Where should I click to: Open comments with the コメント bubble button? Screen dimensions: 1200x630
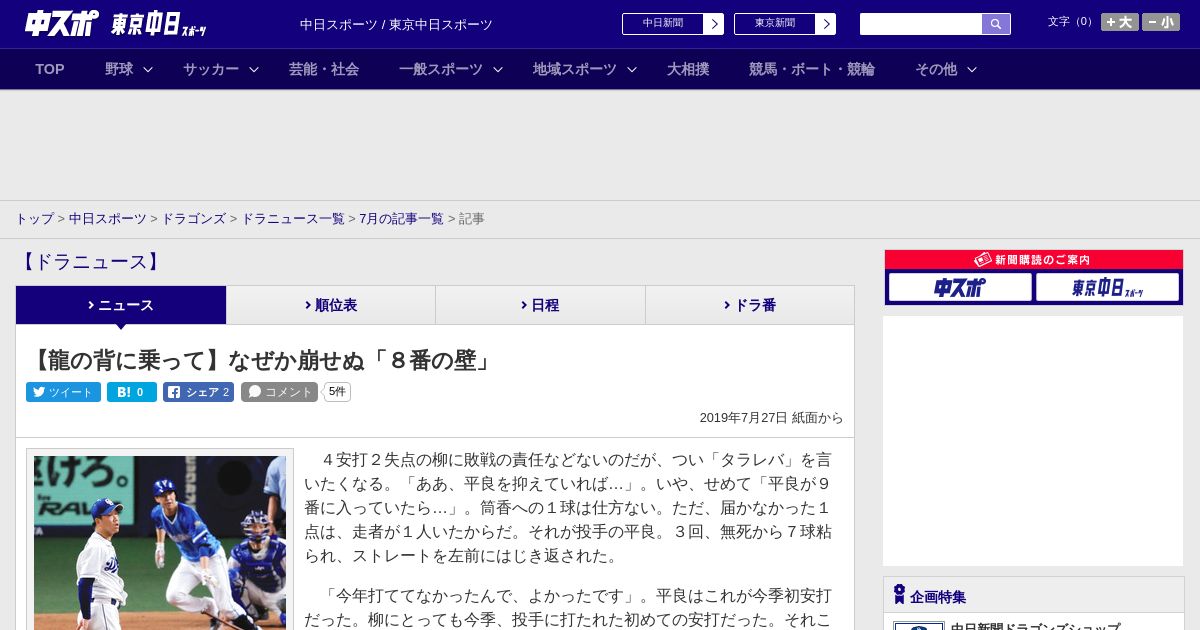click(279, 392)
